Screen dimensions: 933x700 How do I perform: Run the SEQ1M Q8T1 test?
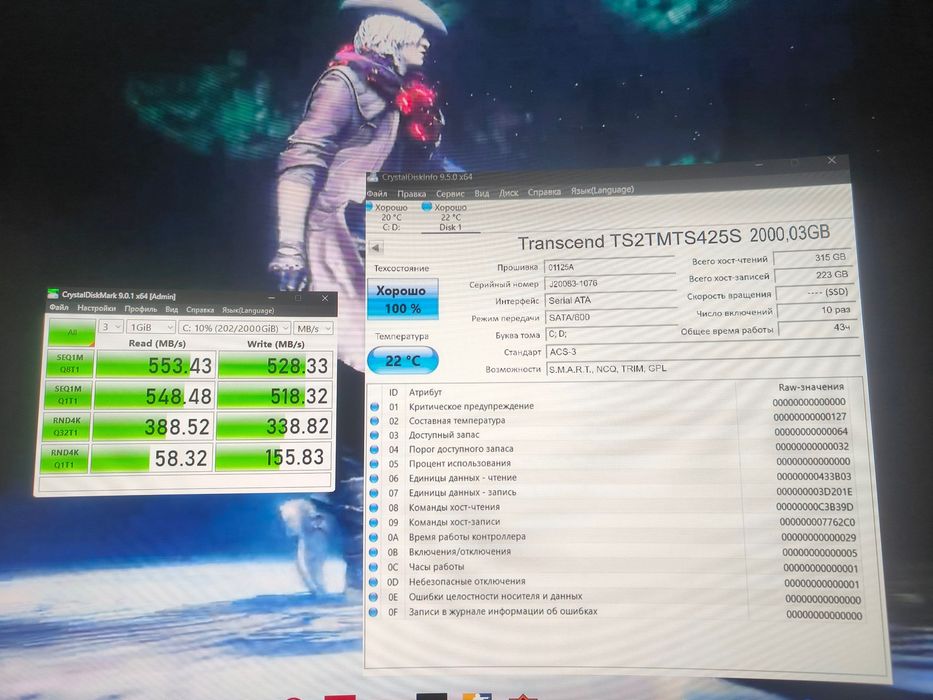tap(70, 363)
